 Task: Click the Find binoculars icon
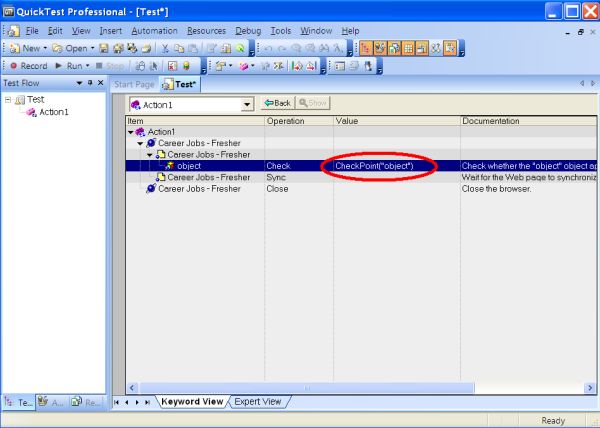[324, 48]
